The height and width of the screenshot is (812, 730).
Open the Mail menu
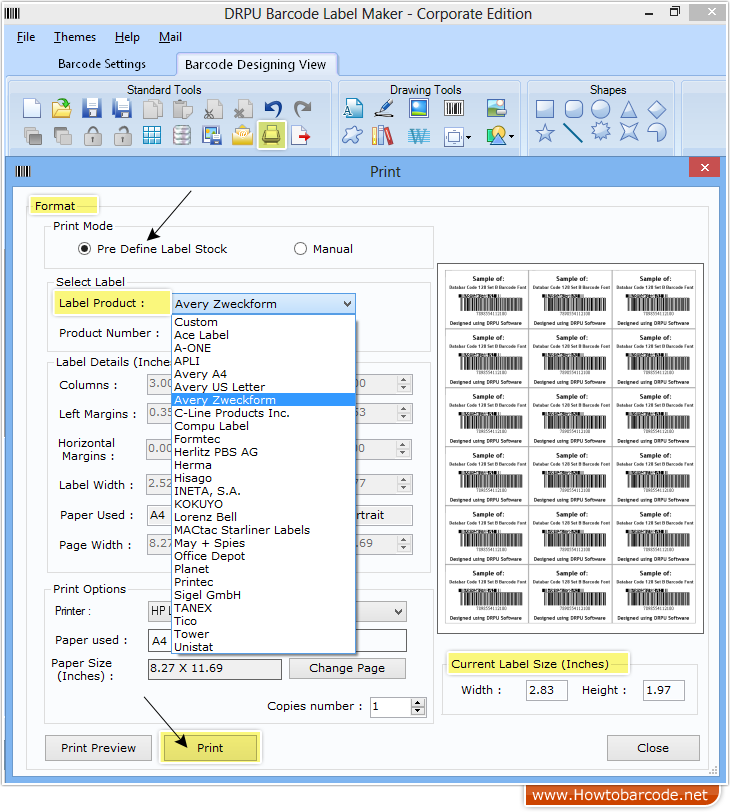click(x=170, y=37)
